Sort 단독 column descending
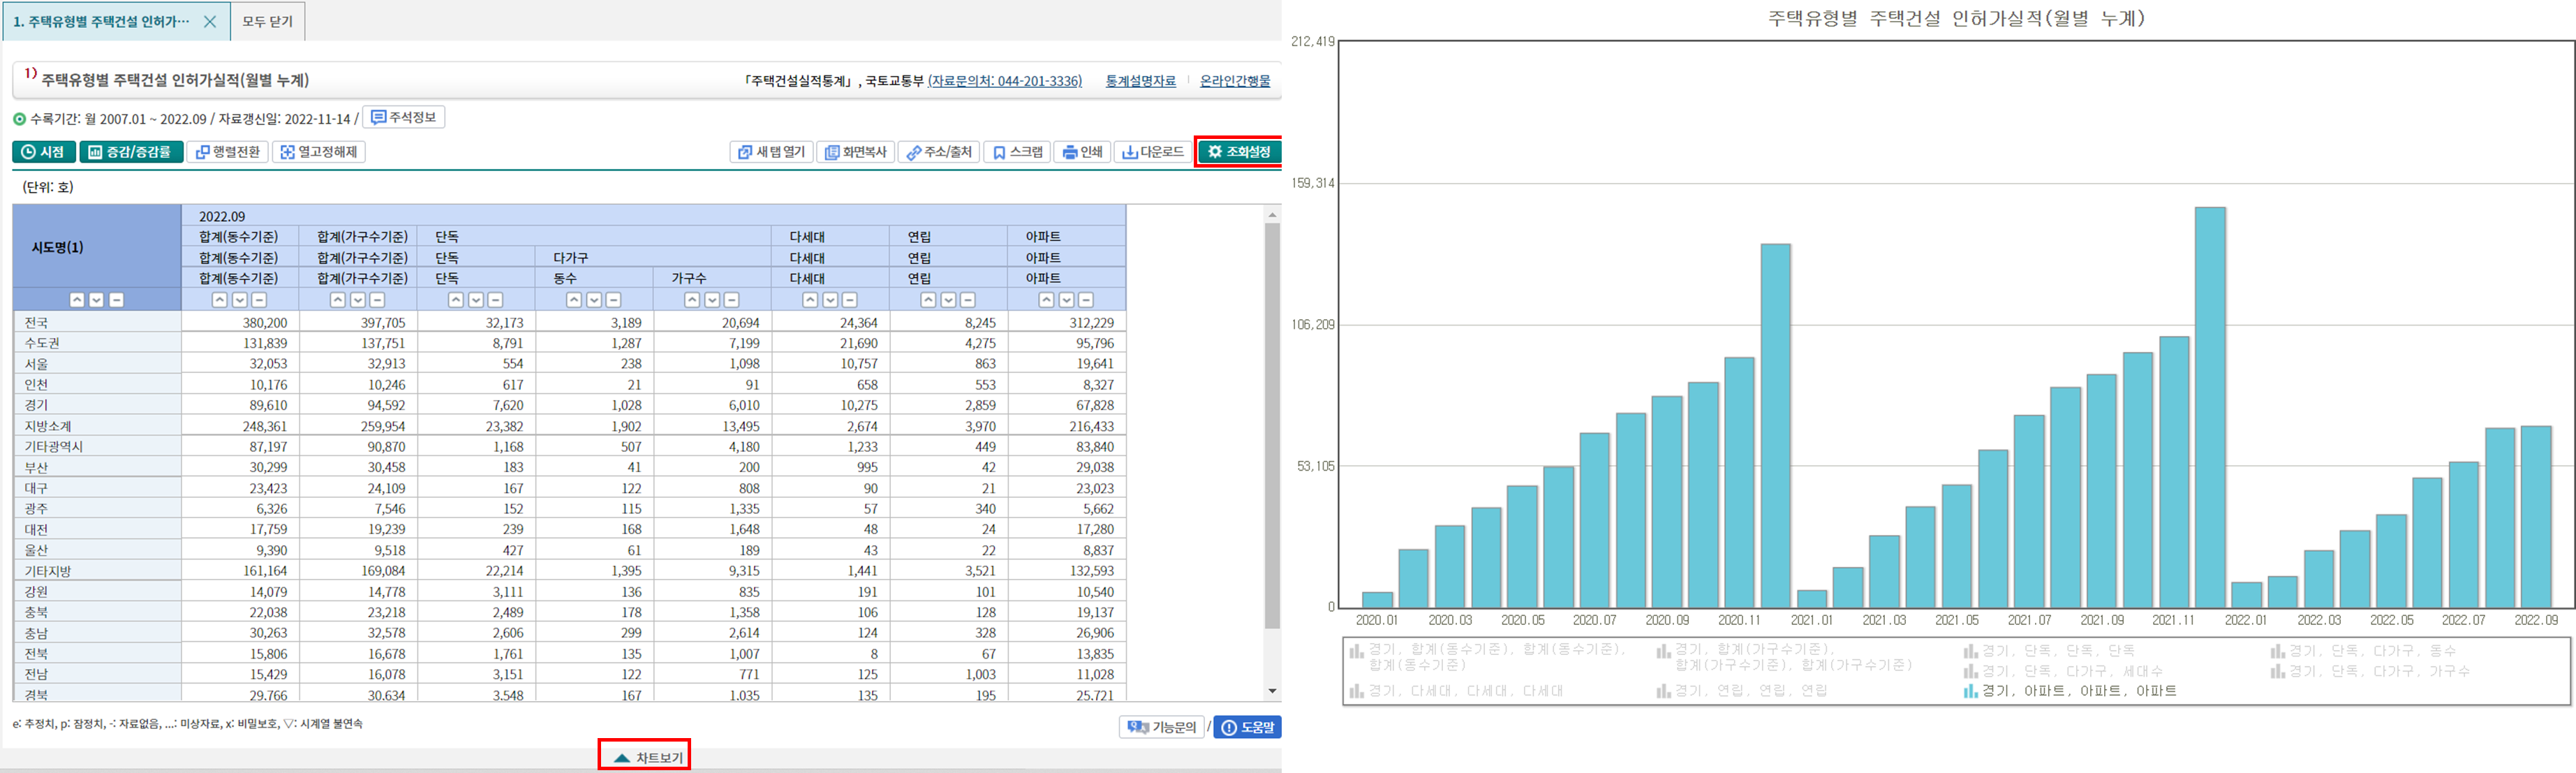This screenshot has width=2576, height=773. (476, 300)
